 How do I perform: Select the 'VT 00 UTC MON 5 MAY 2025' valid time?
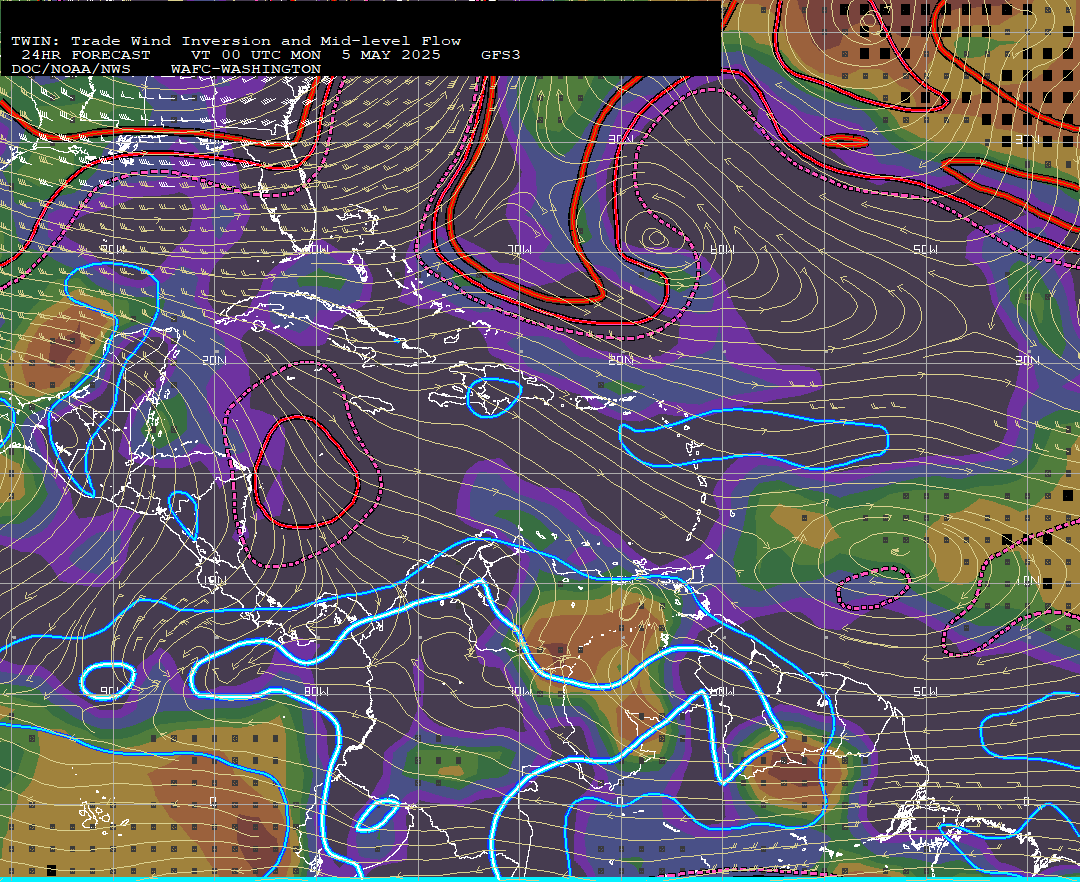(316, 55)
